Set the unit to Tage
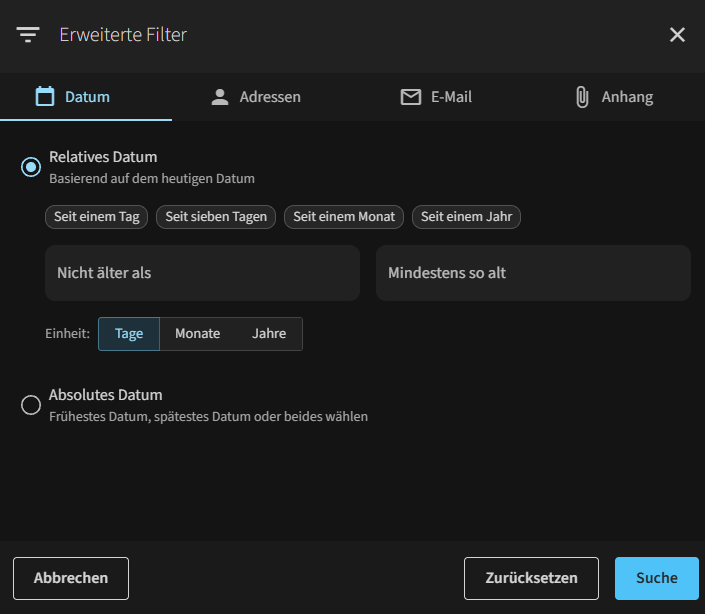The width and height of the screenshot is (705, 614). click(x=129, y=334)
